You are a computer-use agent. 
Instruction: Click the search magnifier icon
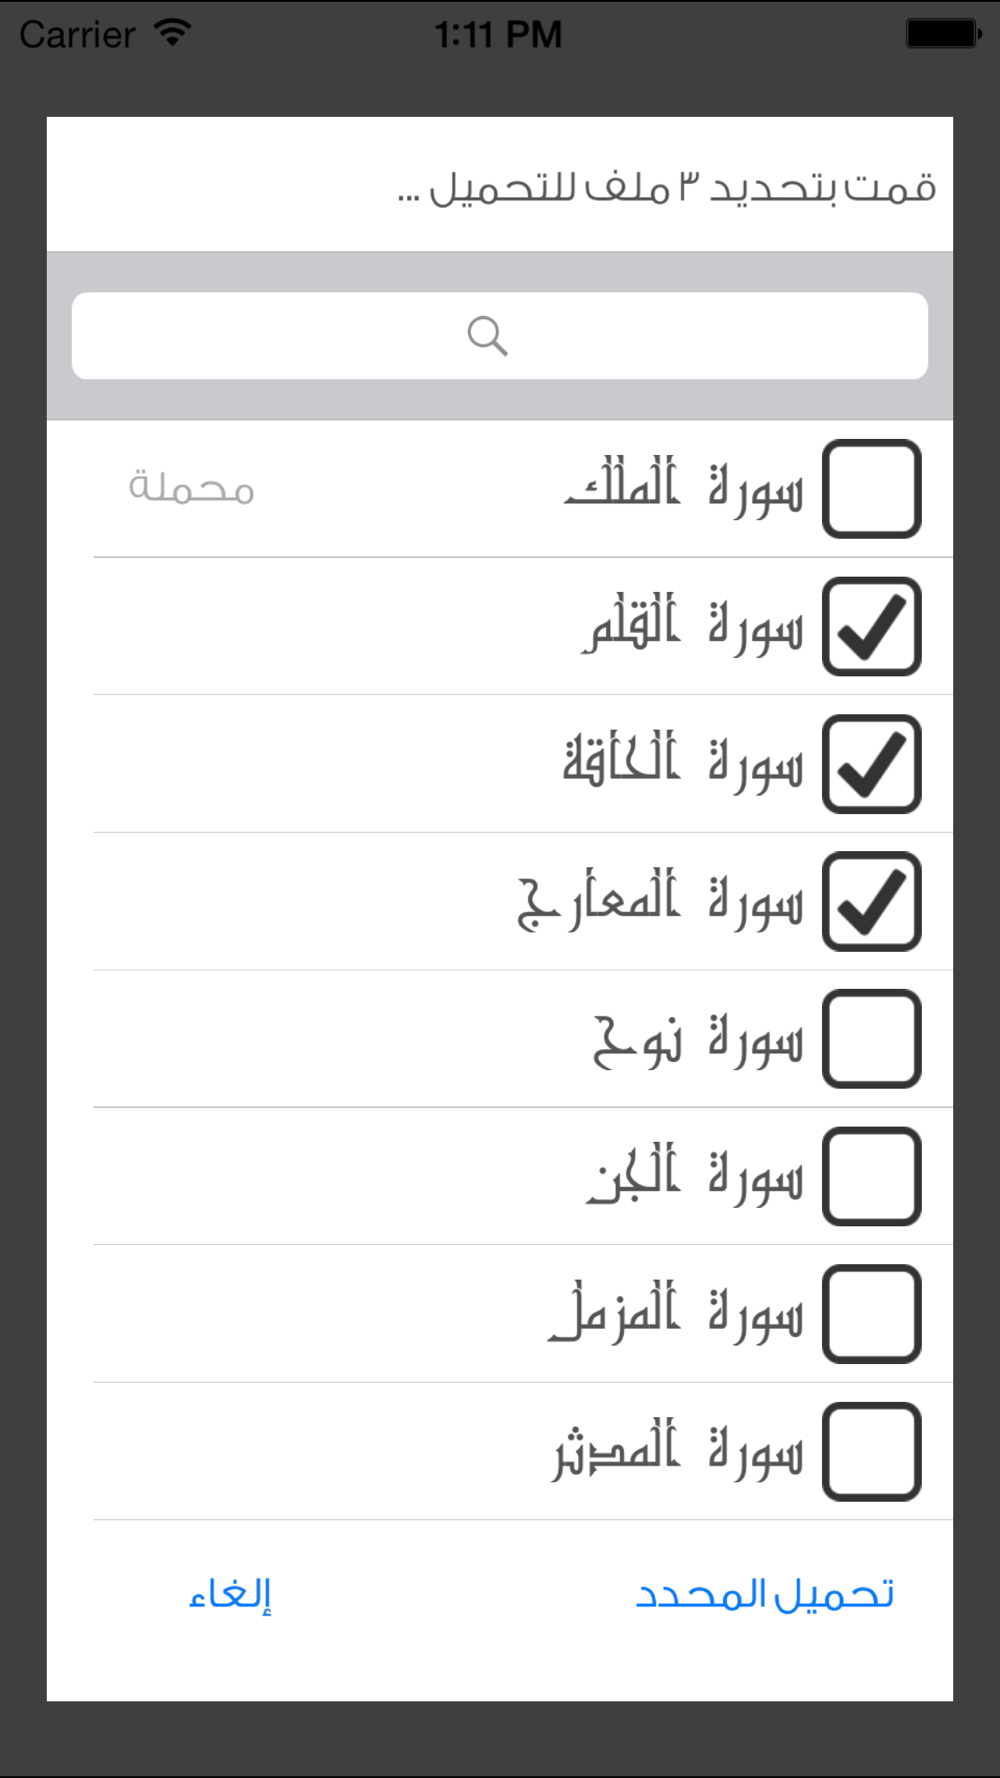click(x=487, y=336)
